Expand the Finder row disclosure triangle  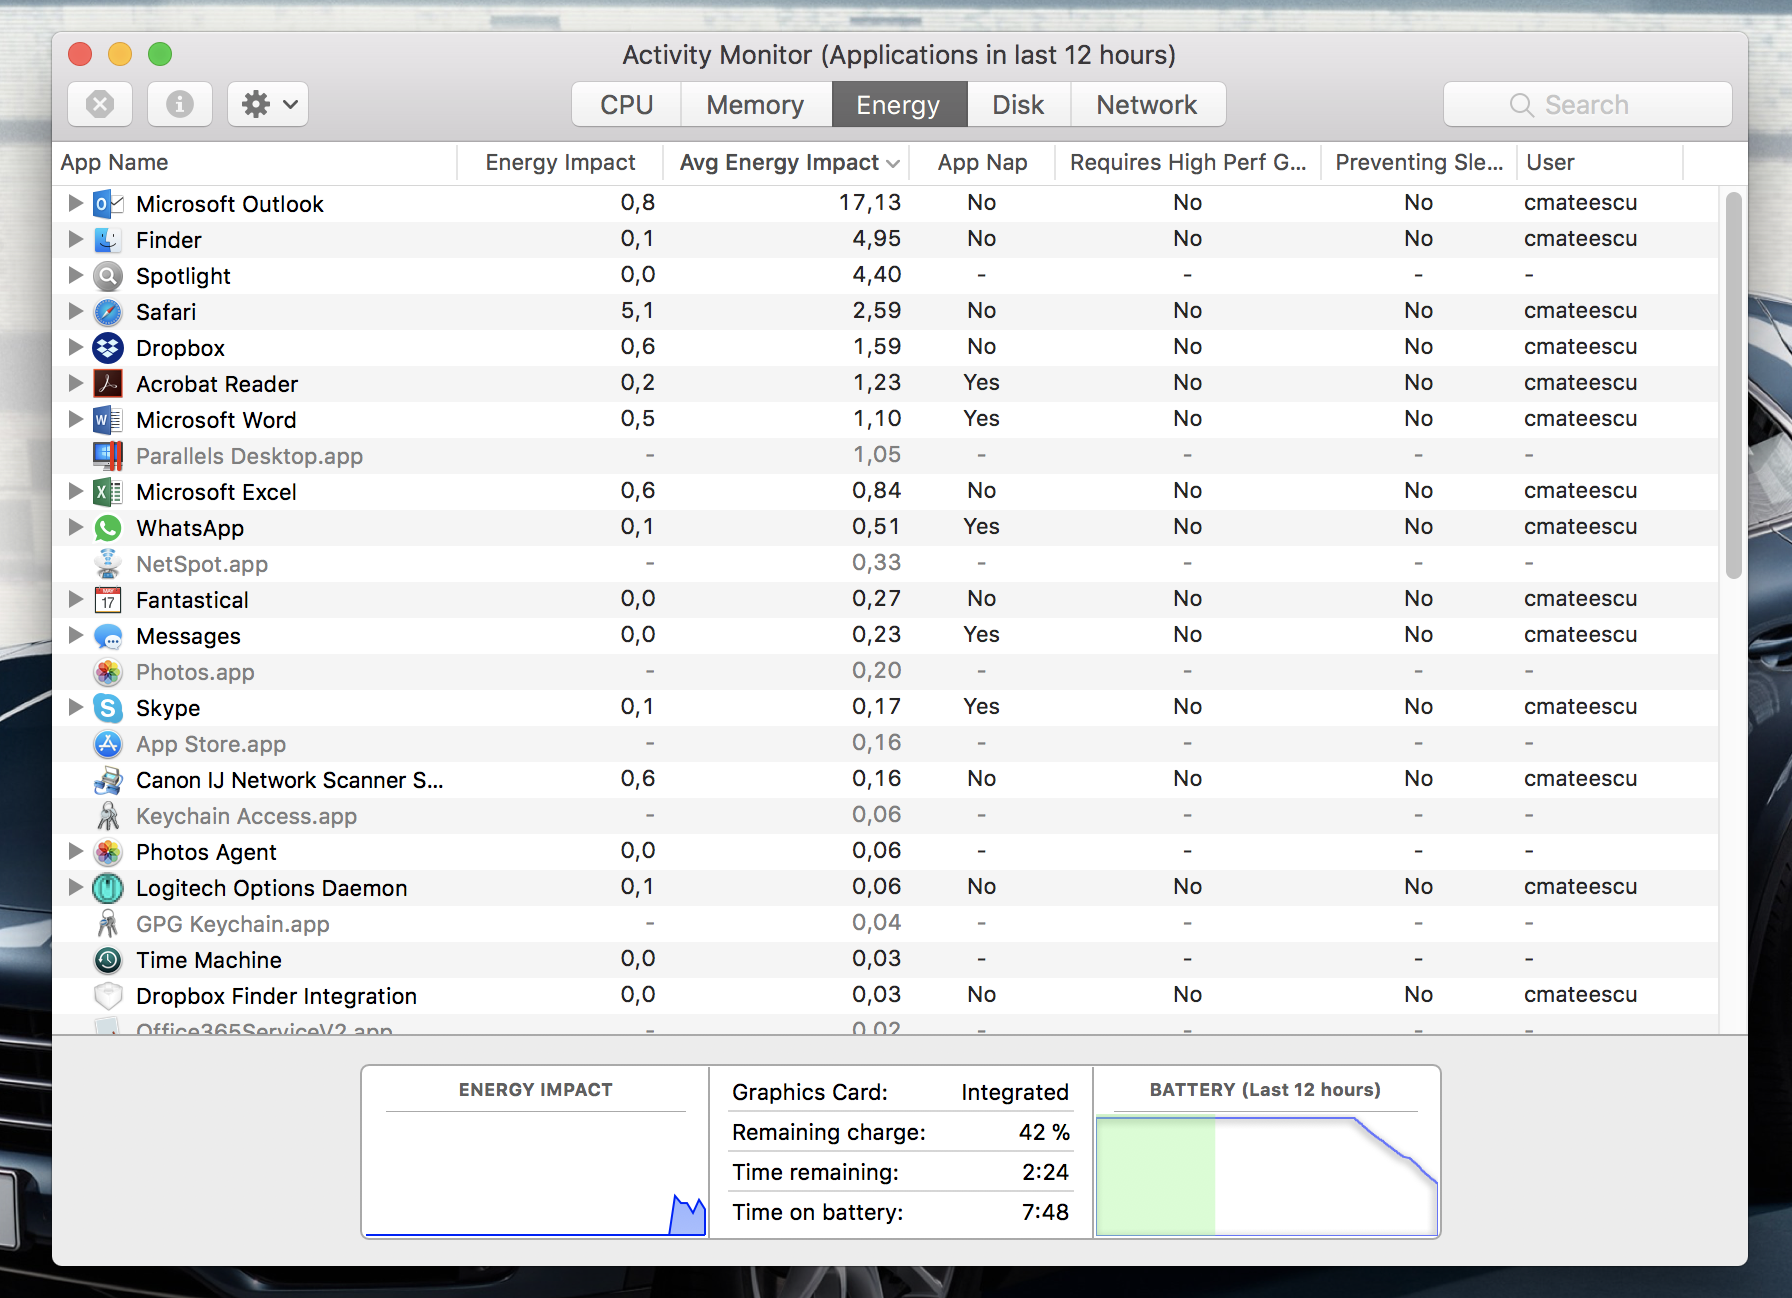pyautogui.click(x=75, y=239)
